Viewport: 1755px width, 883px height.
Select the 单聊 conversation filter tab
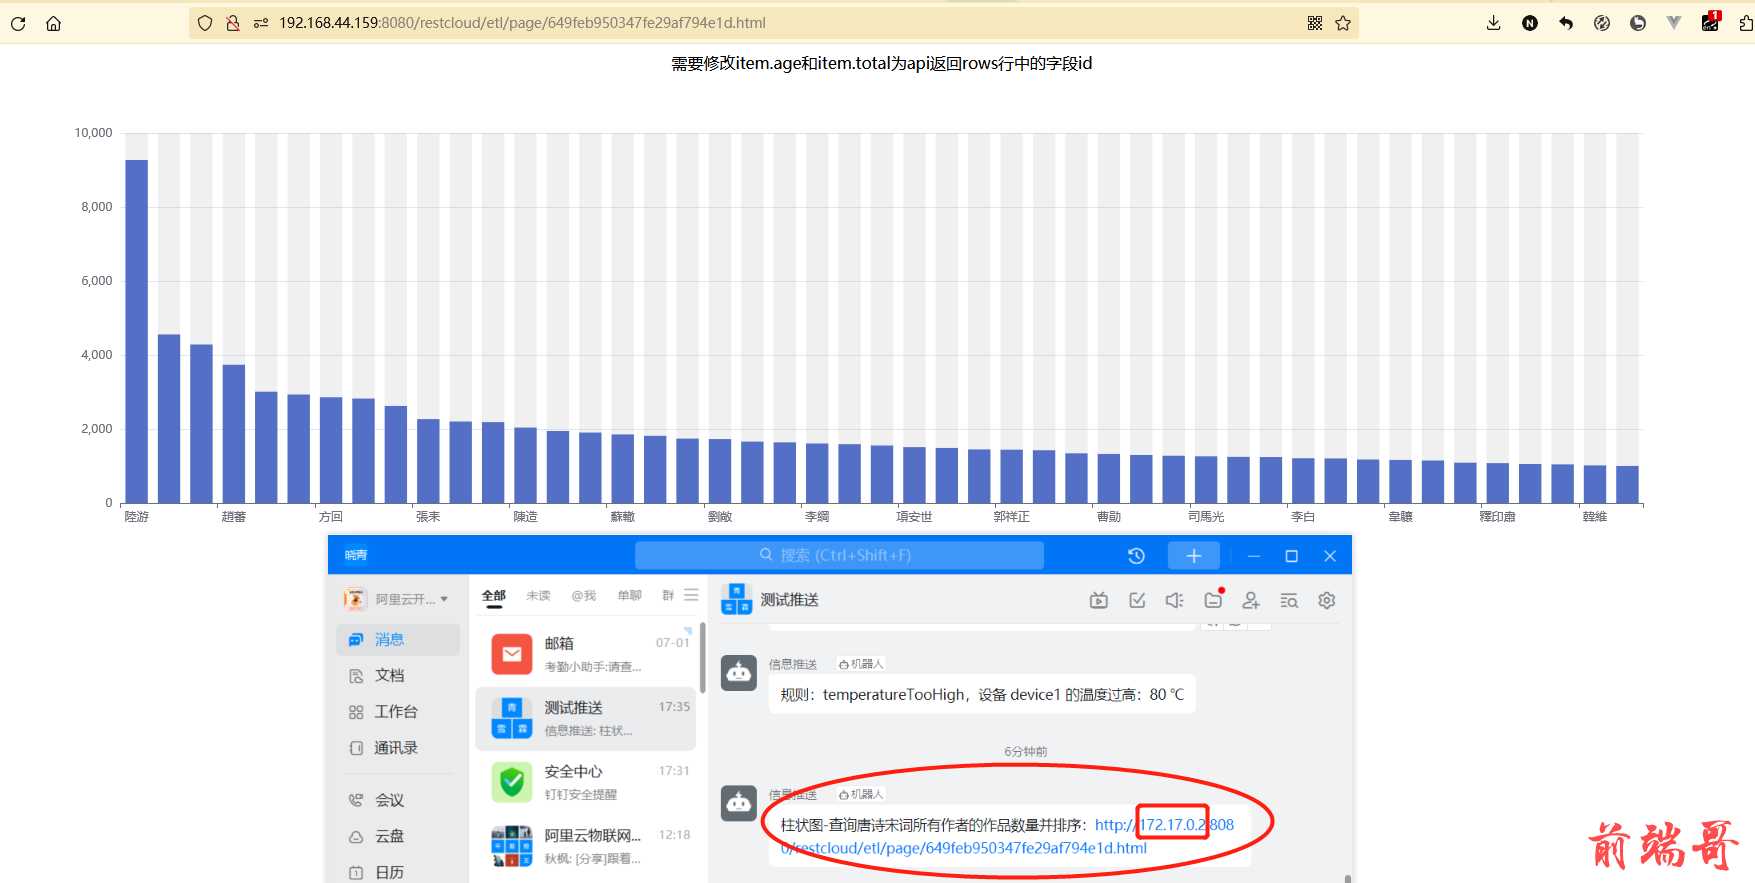(629, 595)
